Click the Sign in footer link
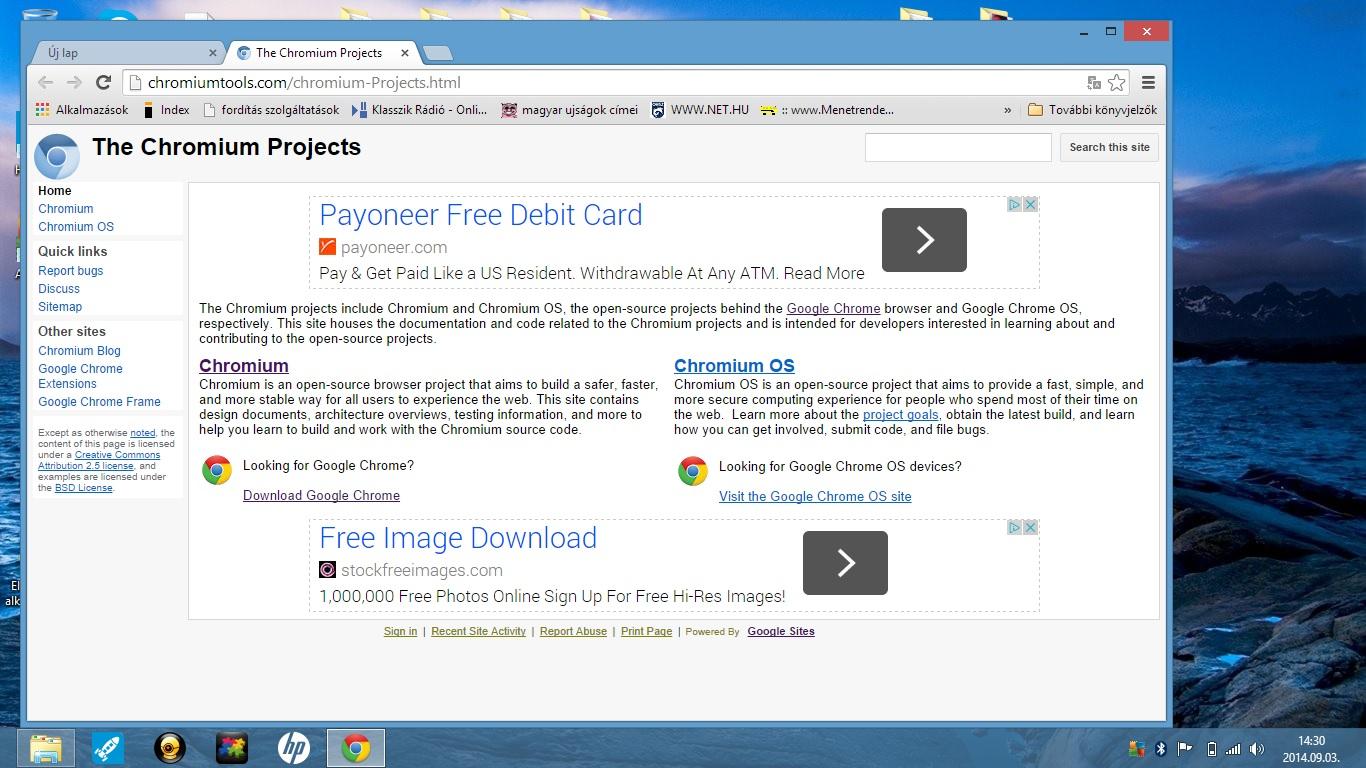Viewport: 1366px width, 768px height. 400,632
